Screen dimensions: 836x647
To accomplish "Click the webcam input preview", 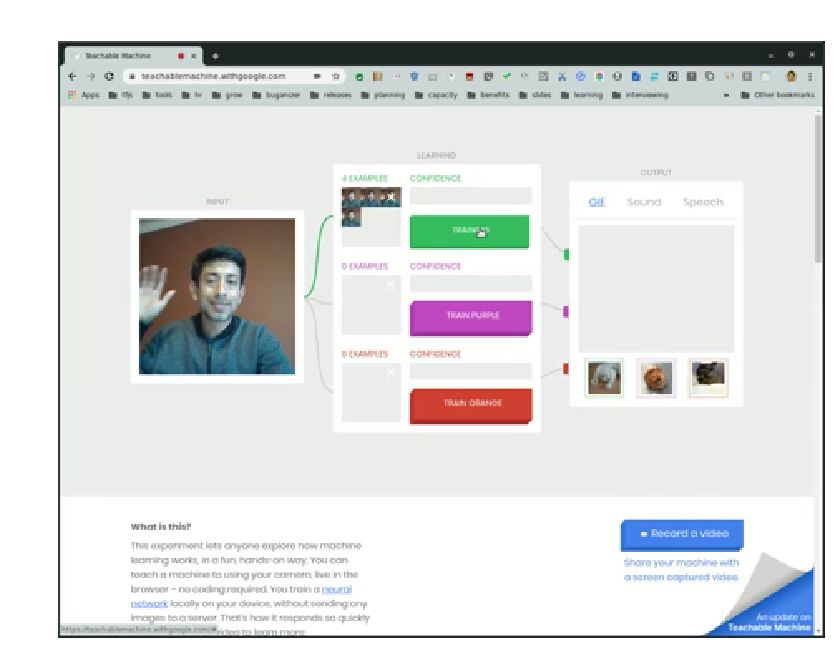I will [217, 296].
